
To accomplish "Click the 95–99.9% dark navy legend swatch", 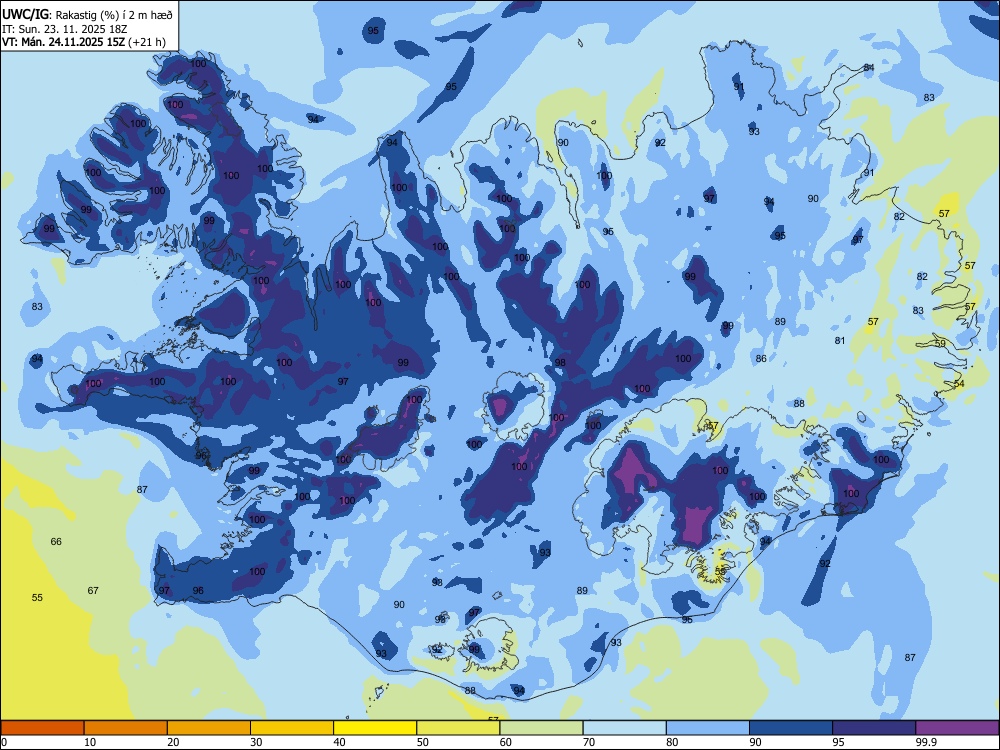I will click(874, 728).
